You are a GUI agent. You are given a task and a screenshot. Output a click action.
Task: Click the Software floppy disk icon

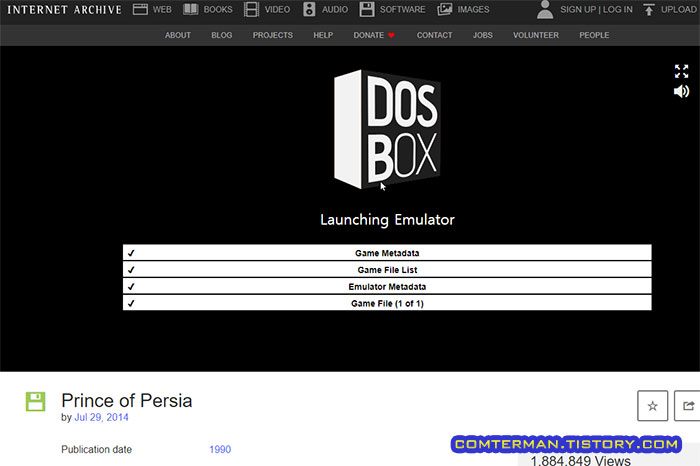click(x=367, y=9)
